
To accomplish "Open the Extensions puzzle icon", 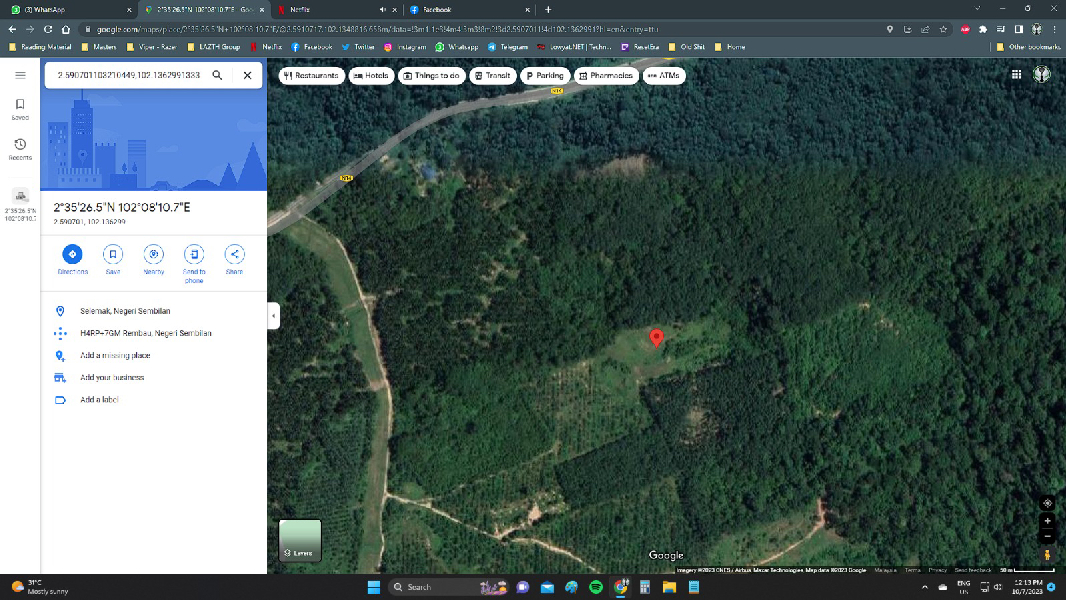I will (x=982, y=29).
